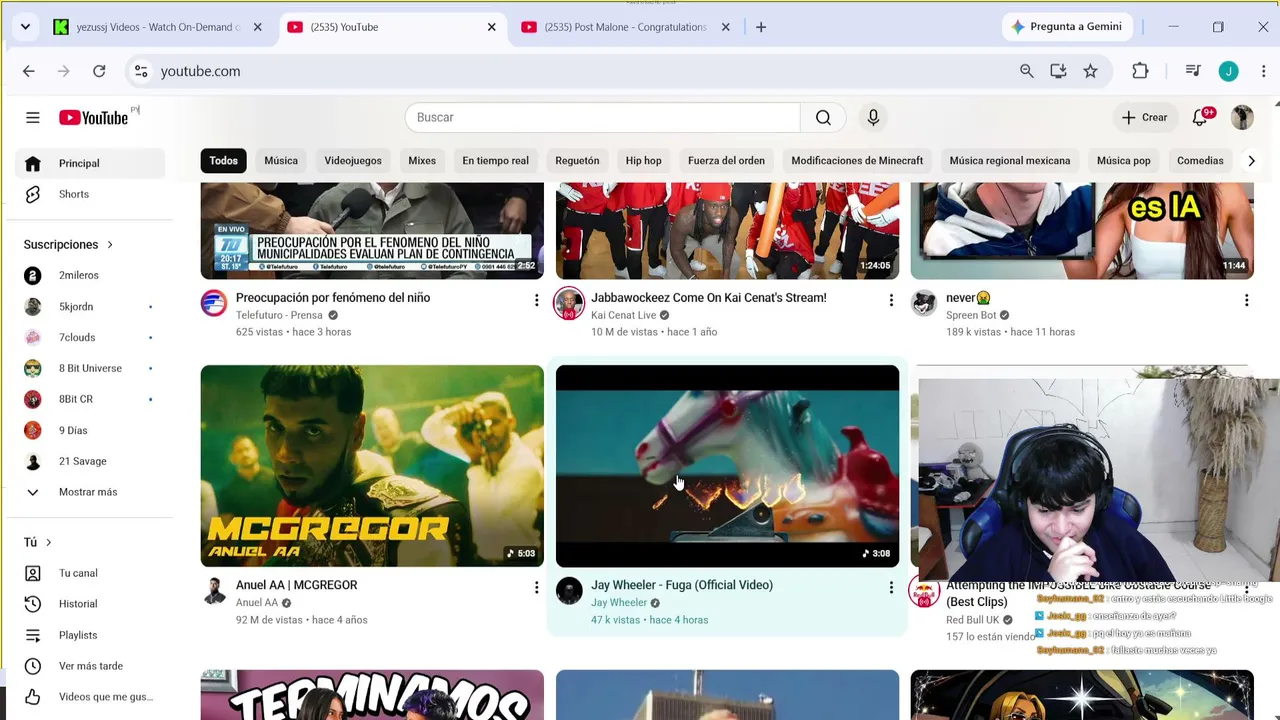Open the browser zoom magnifier icon
This screenshot has width=1280, height=720.
(x=1027, y=71)
